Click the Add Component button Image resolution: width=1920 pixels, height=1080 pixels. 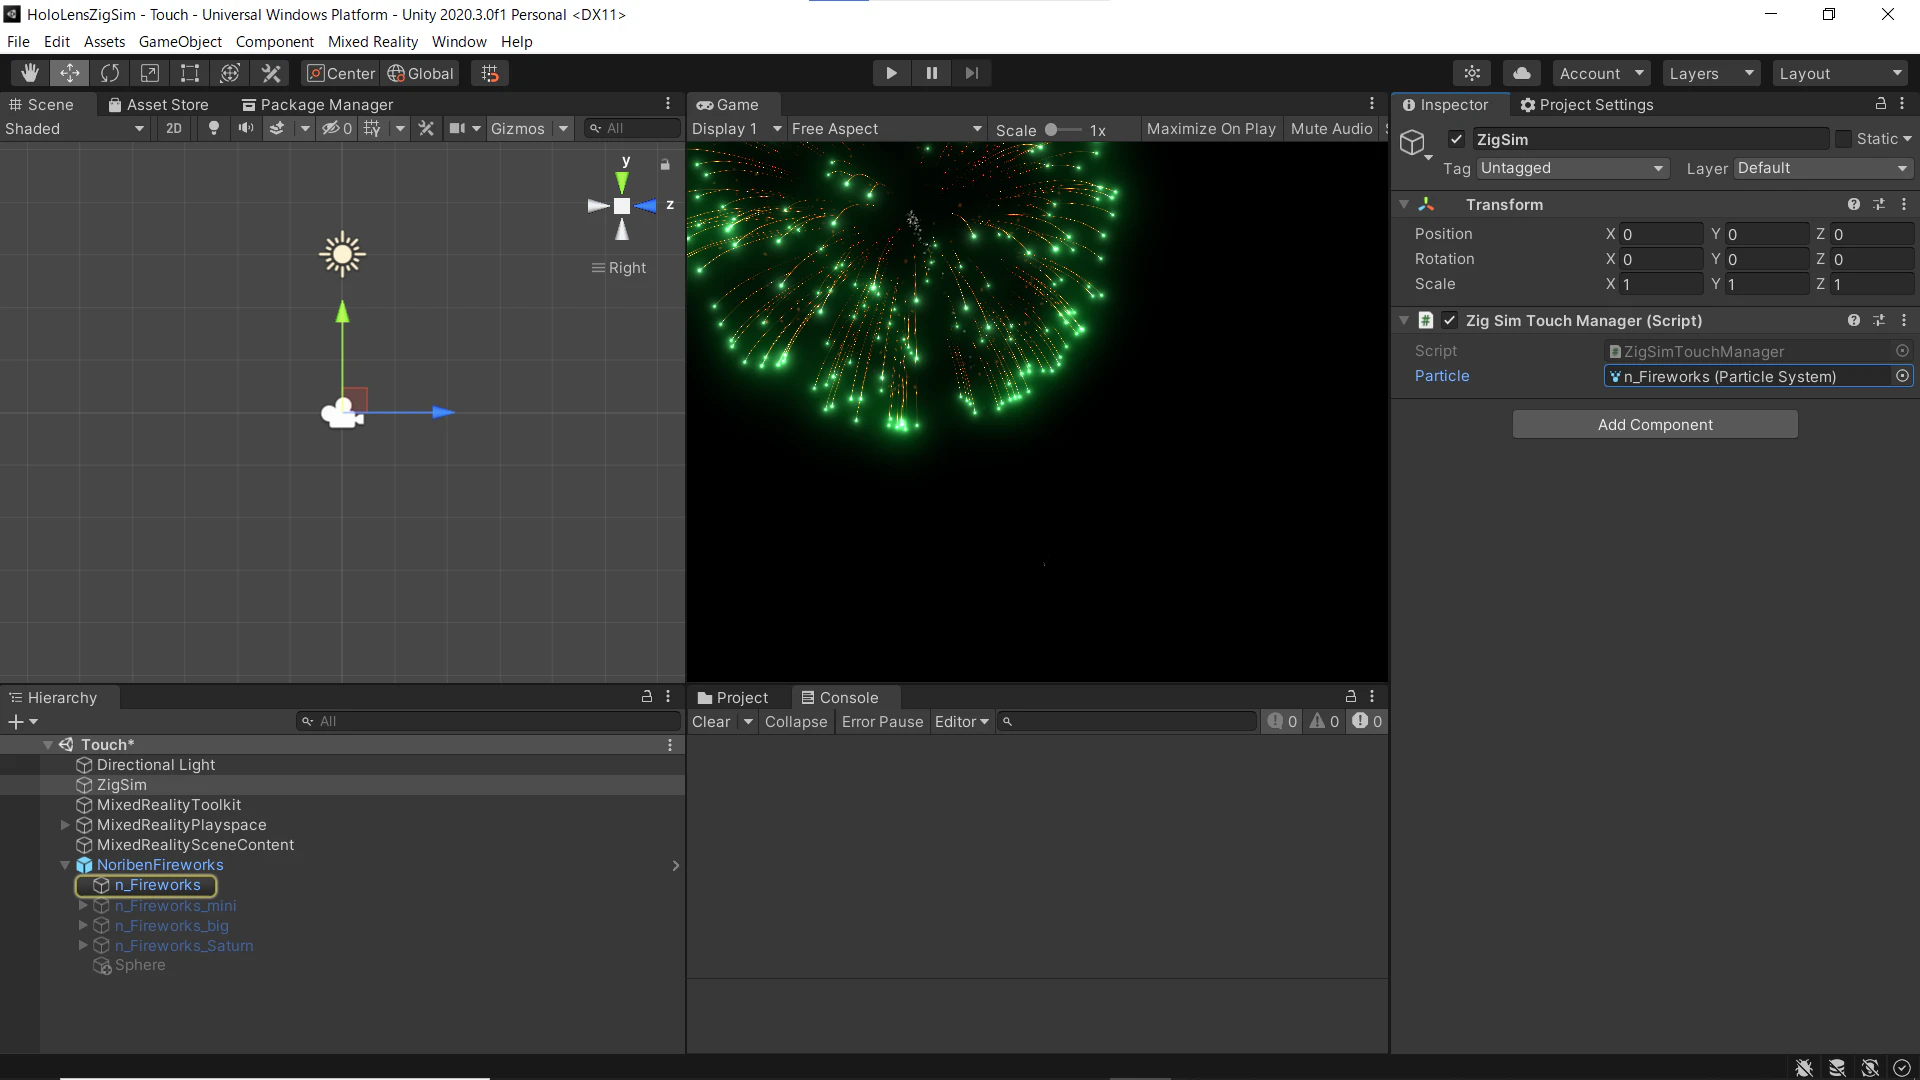(x=1655, y=424)
